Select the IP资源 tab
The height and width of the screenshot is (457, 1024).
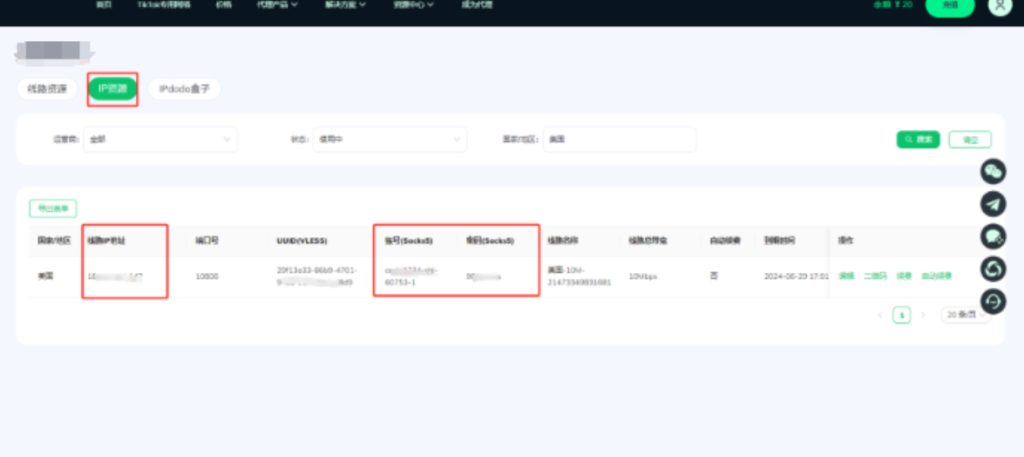[x=113, y=89]
